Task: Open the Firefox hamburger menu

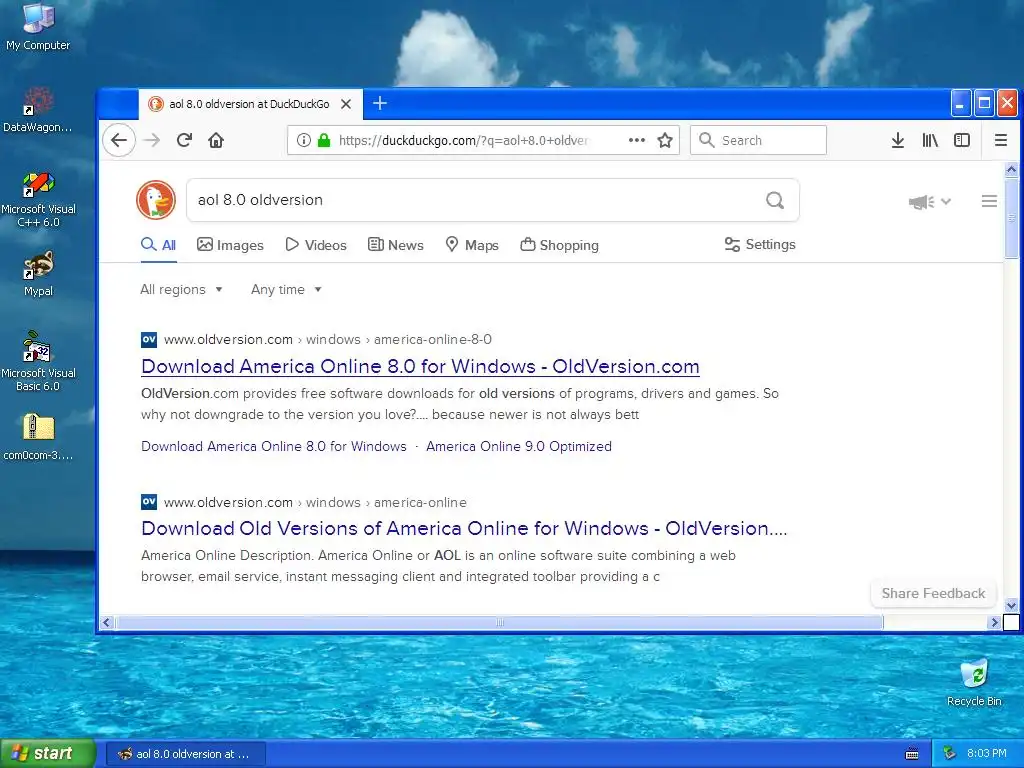Action: tap(1000, 140)
